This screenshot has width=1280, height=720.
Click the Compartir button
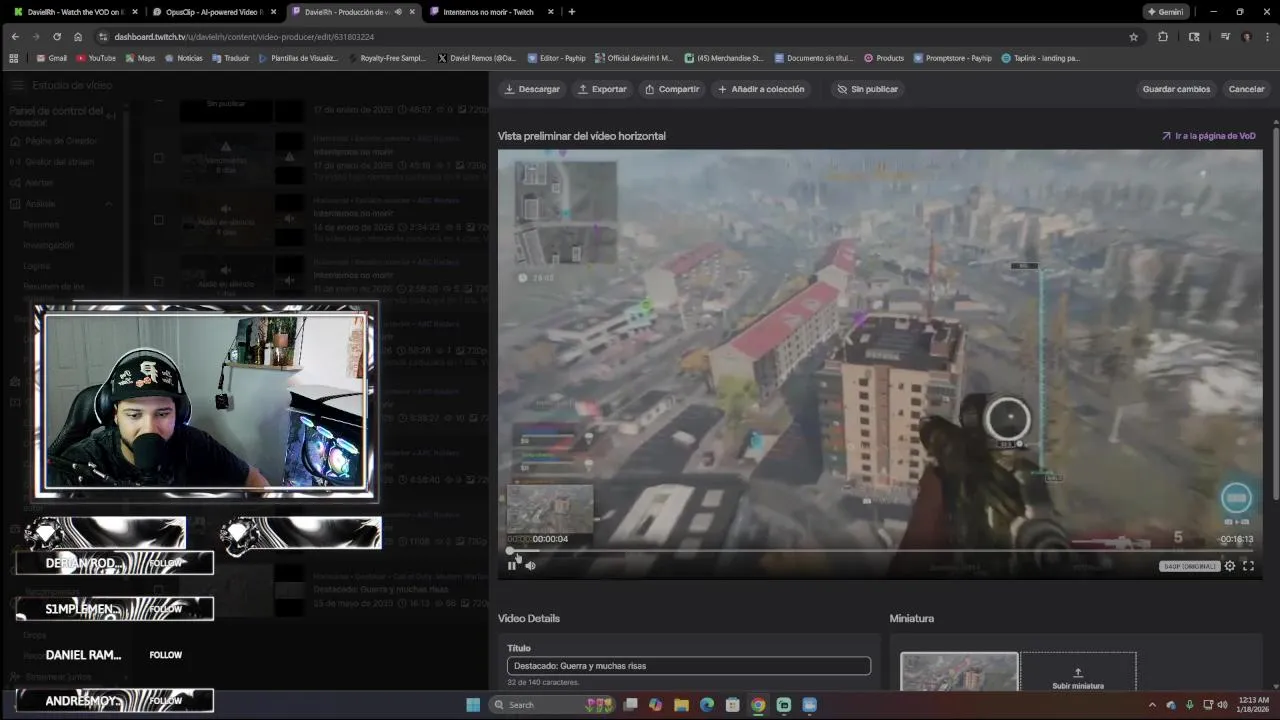tap(672, 89)
